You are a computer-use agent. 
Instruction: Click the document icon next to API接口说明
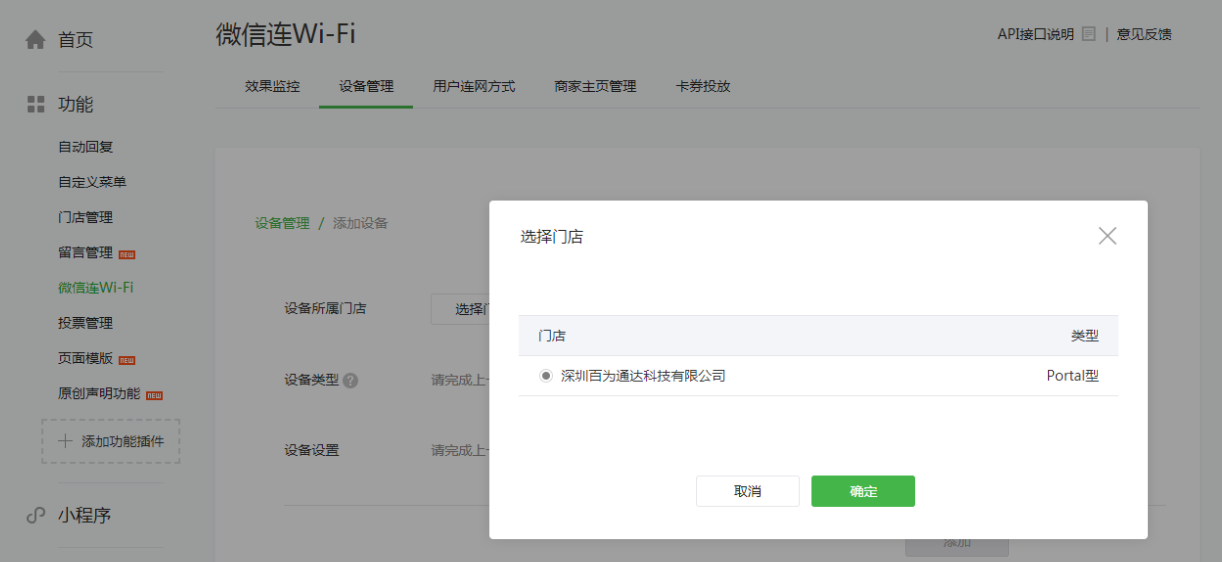[1089, 34]
